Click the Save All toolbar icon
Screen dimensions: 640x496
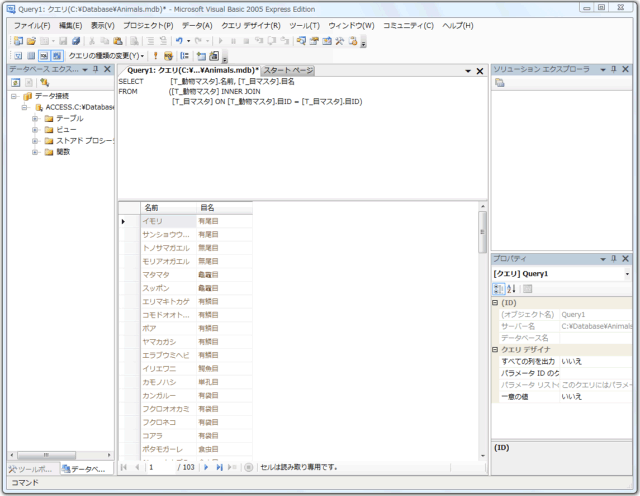[x=76, y=41]
